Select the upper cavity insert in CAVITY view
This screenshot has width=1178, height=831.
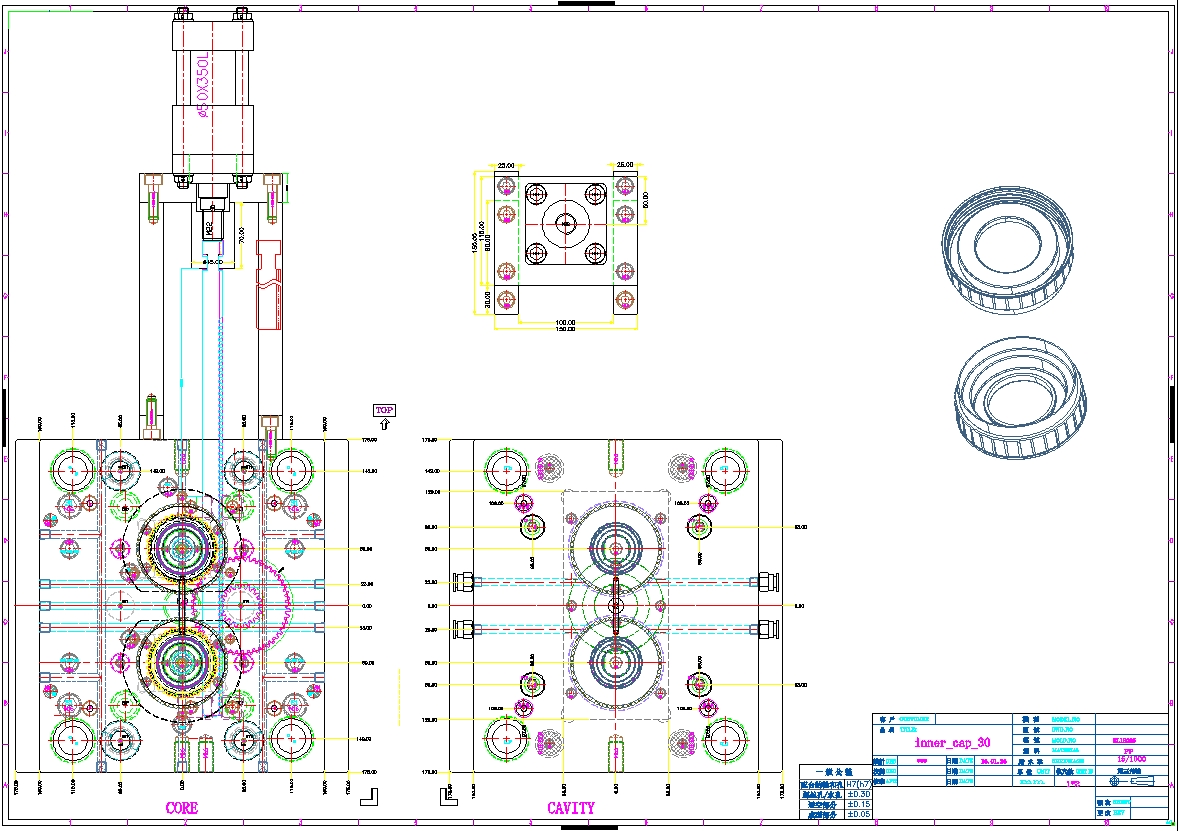[616, 549]
